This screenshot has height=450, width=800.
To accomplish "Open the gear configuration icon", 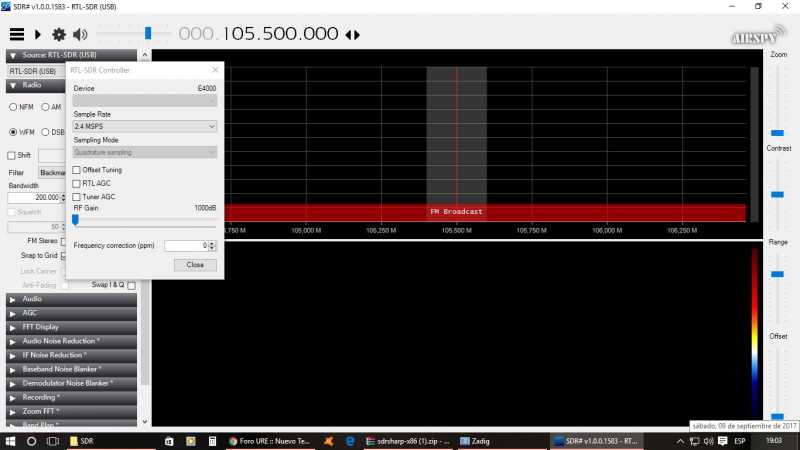I will [59, 34].
